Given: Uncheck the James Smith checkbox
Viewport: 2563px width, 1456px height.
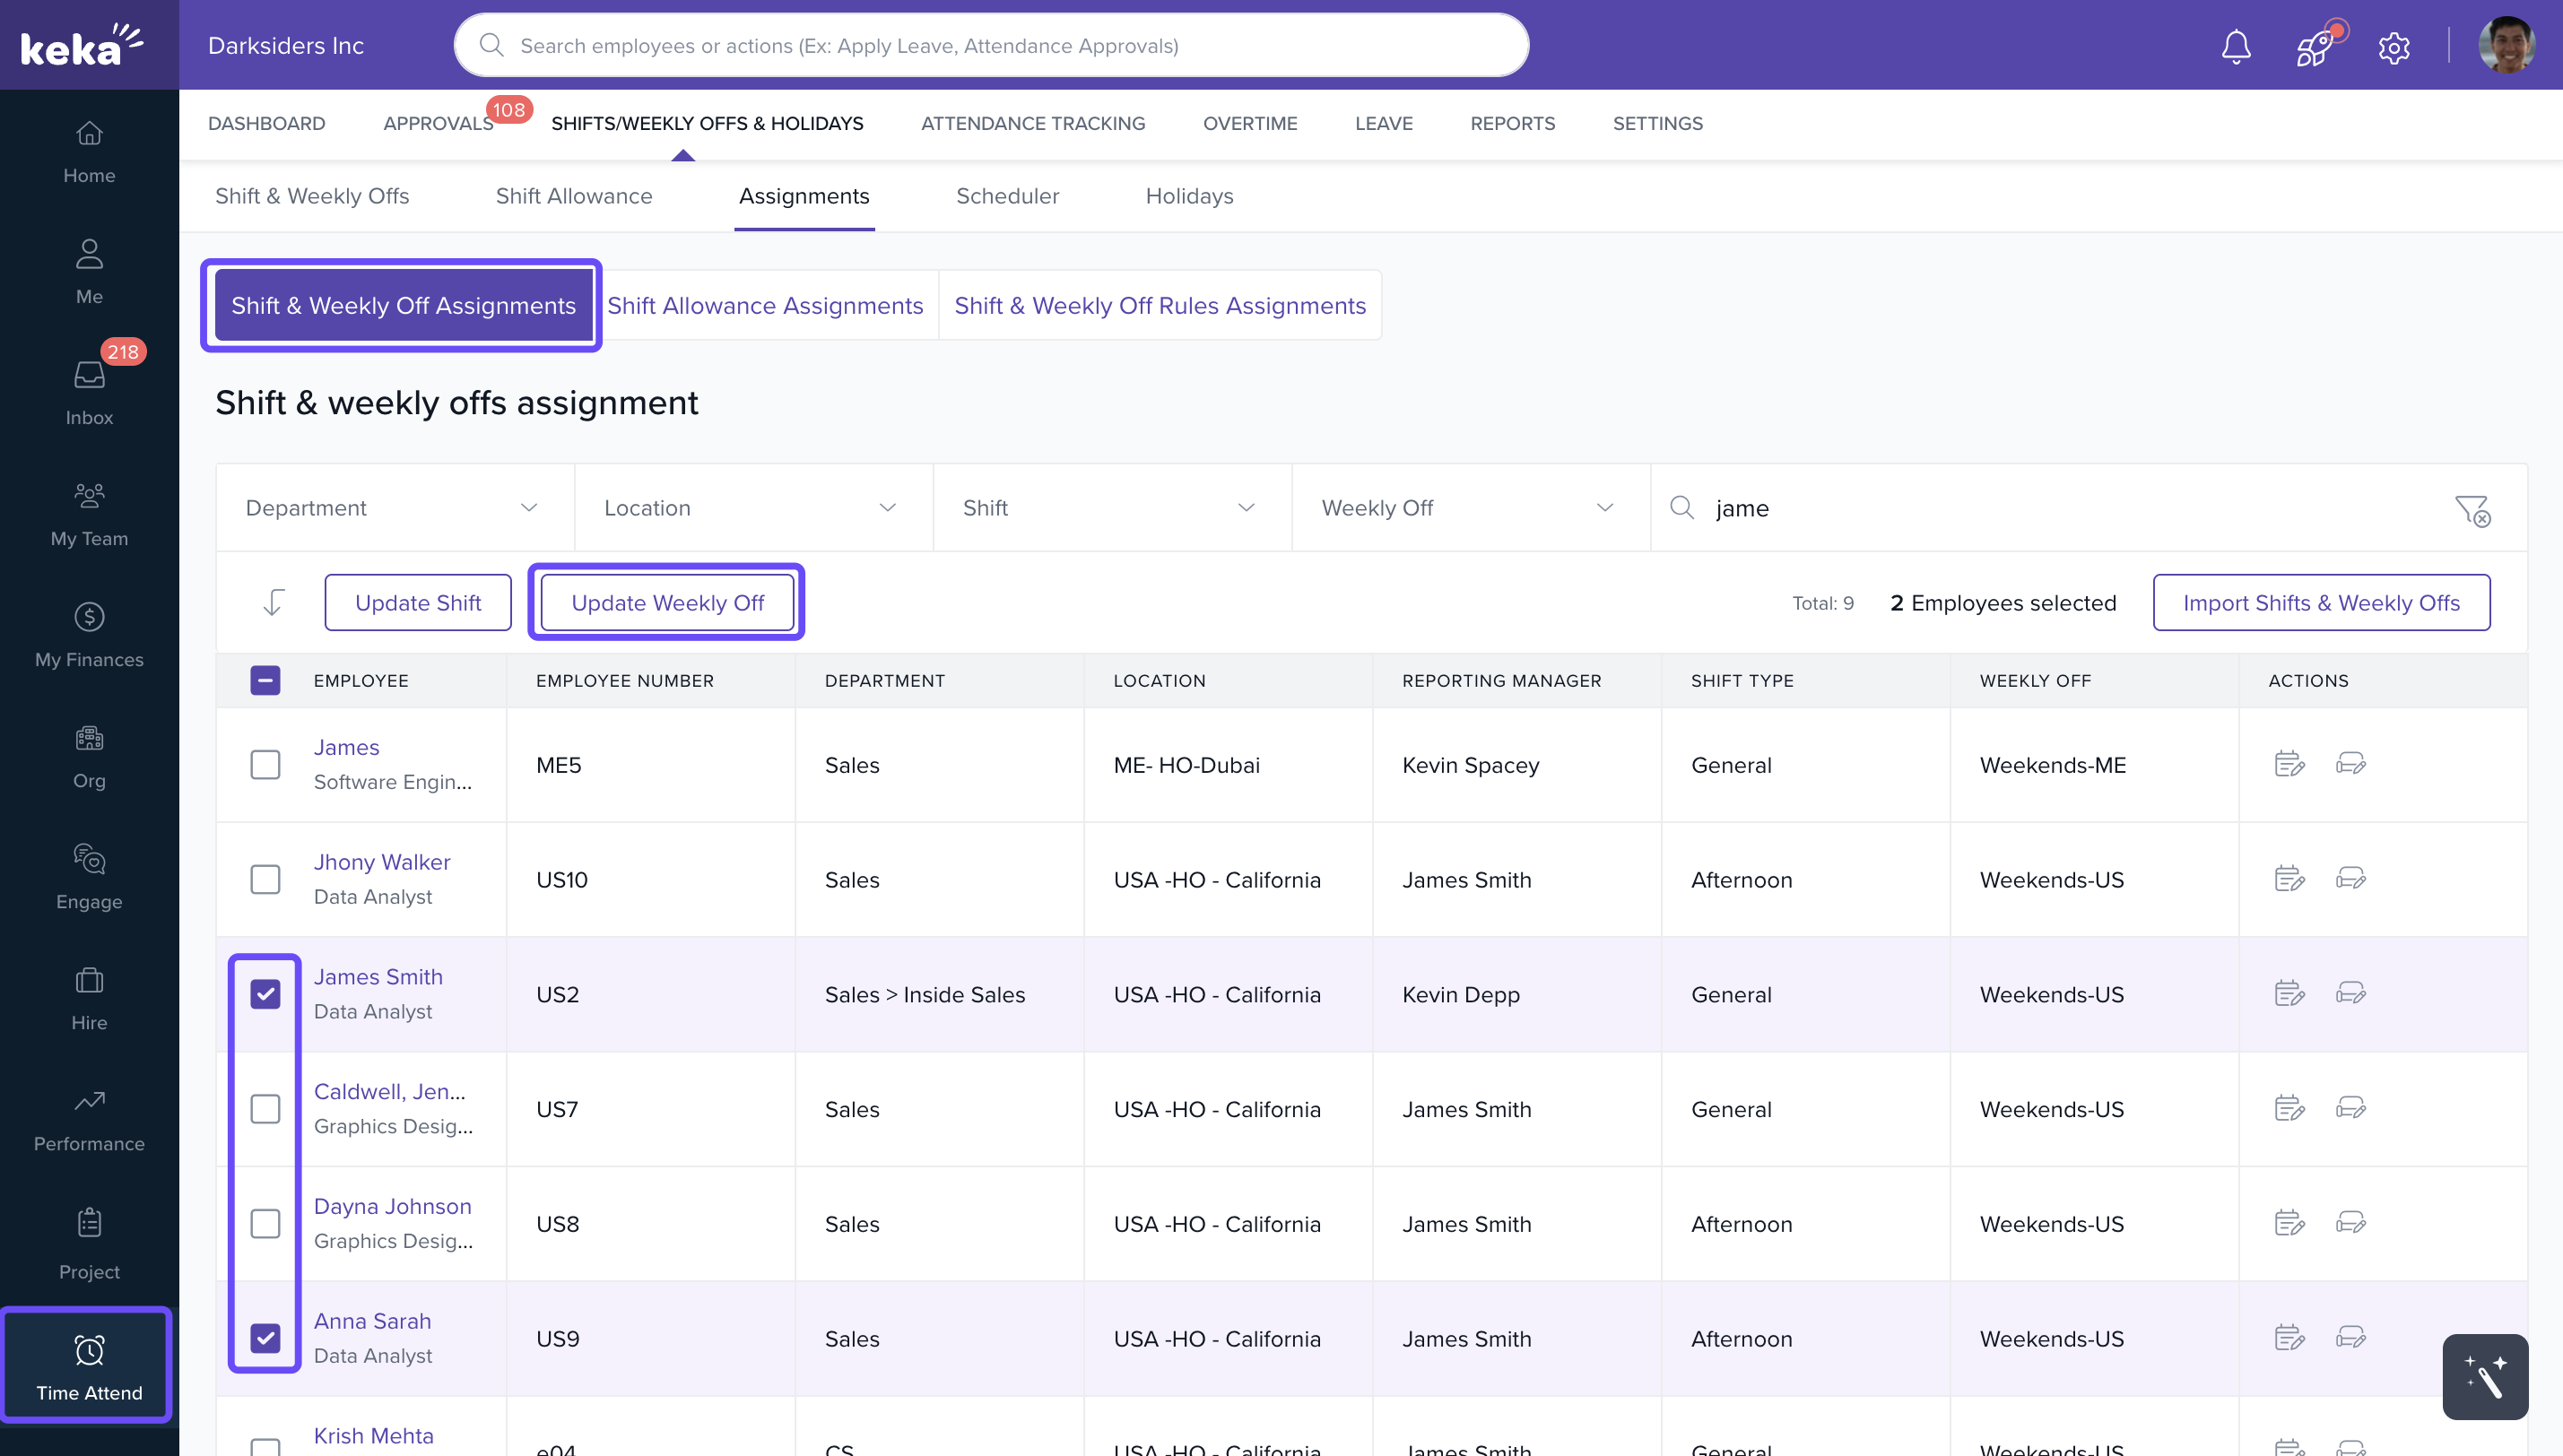Looking at the screenshot, I should click(265, 994).
